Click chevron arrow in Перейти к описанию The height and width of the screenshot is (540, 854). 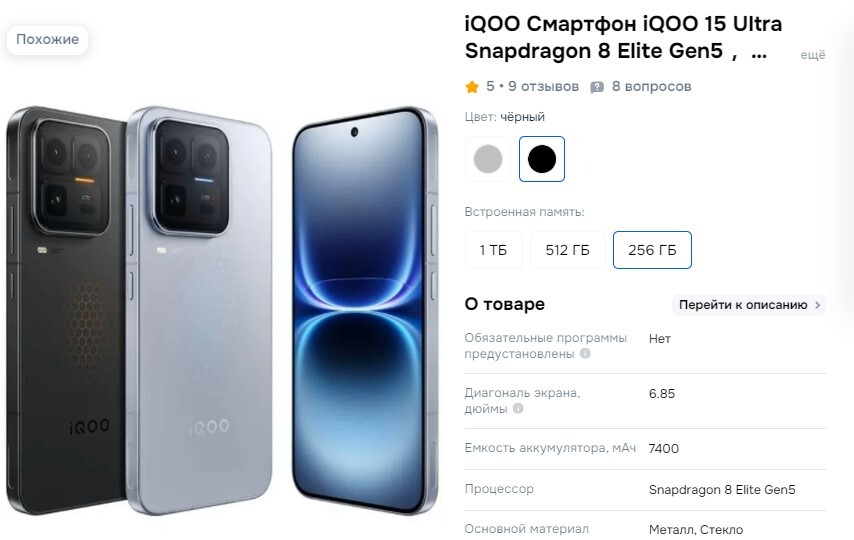tap(817, 305)
